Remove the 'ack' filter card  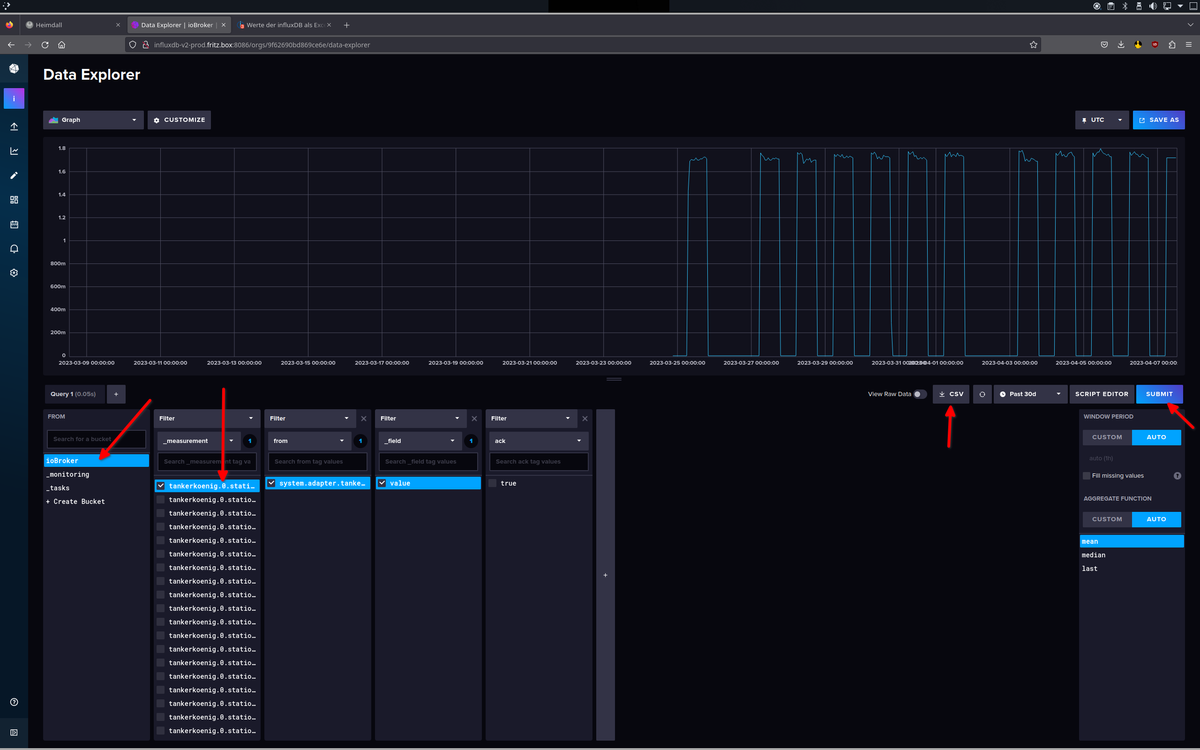pos(584,418)
